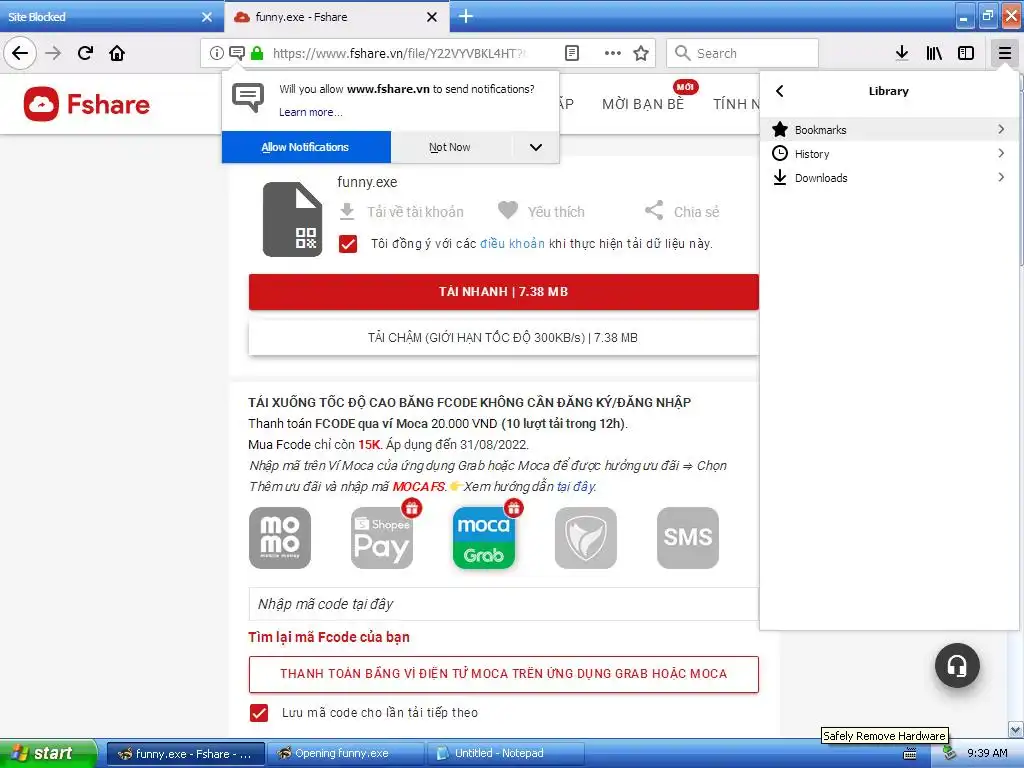Close the funny.exe - Fshare tab
Viewport: 1024px width, 768px height.
click(432, 17)
